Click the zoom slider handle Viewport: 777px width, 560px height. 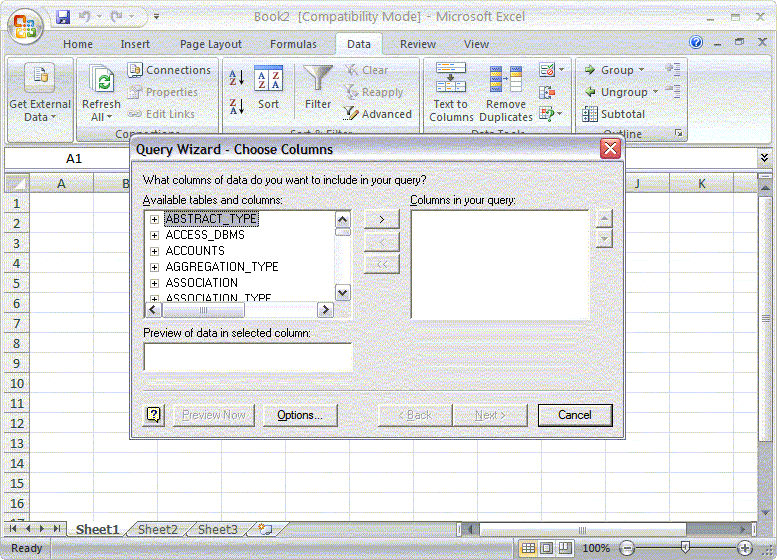point(685,548)
